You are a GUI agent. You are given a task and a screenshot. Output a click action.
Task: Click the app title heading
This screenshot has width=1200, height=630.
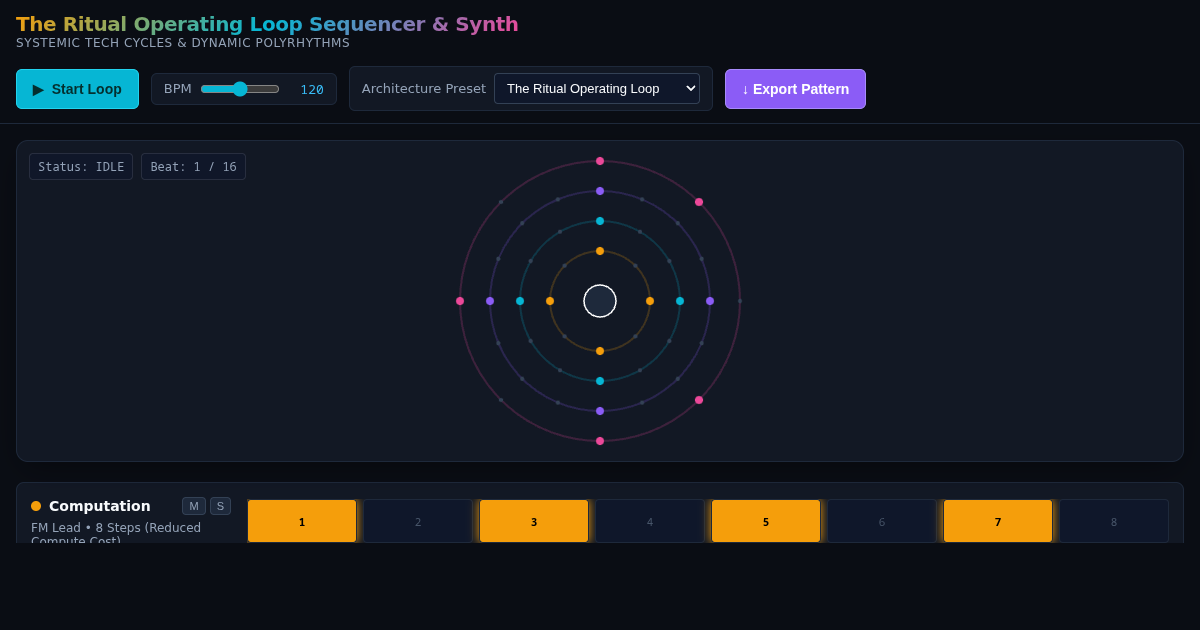(x=267, y=24)
